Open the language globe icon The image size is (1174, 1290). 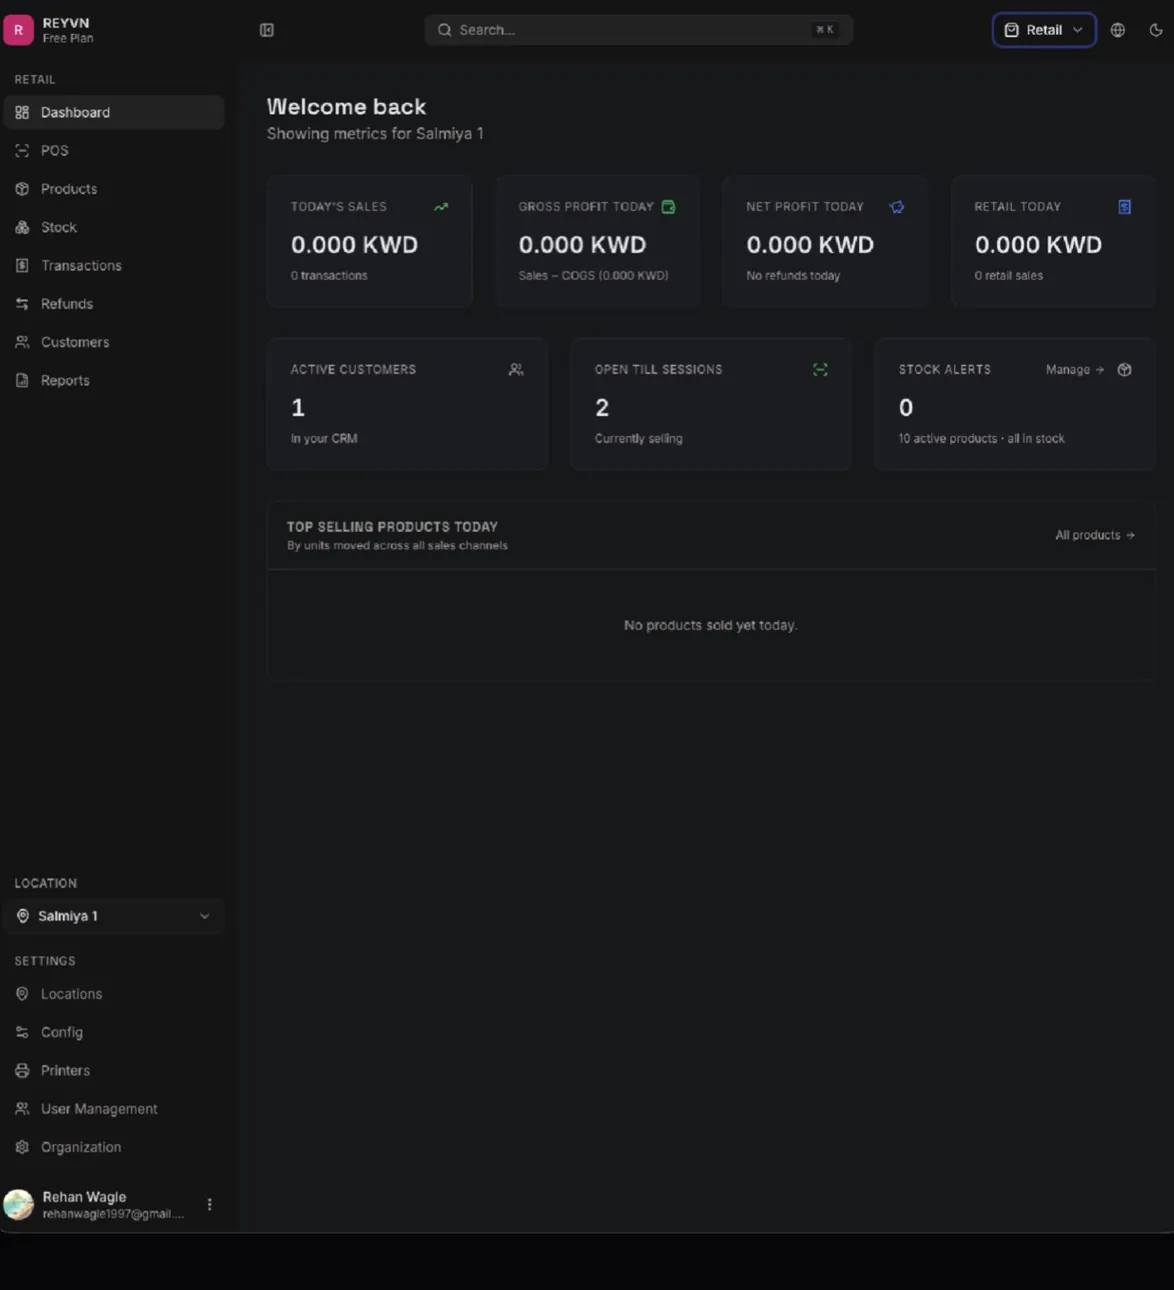[1118, 30]
